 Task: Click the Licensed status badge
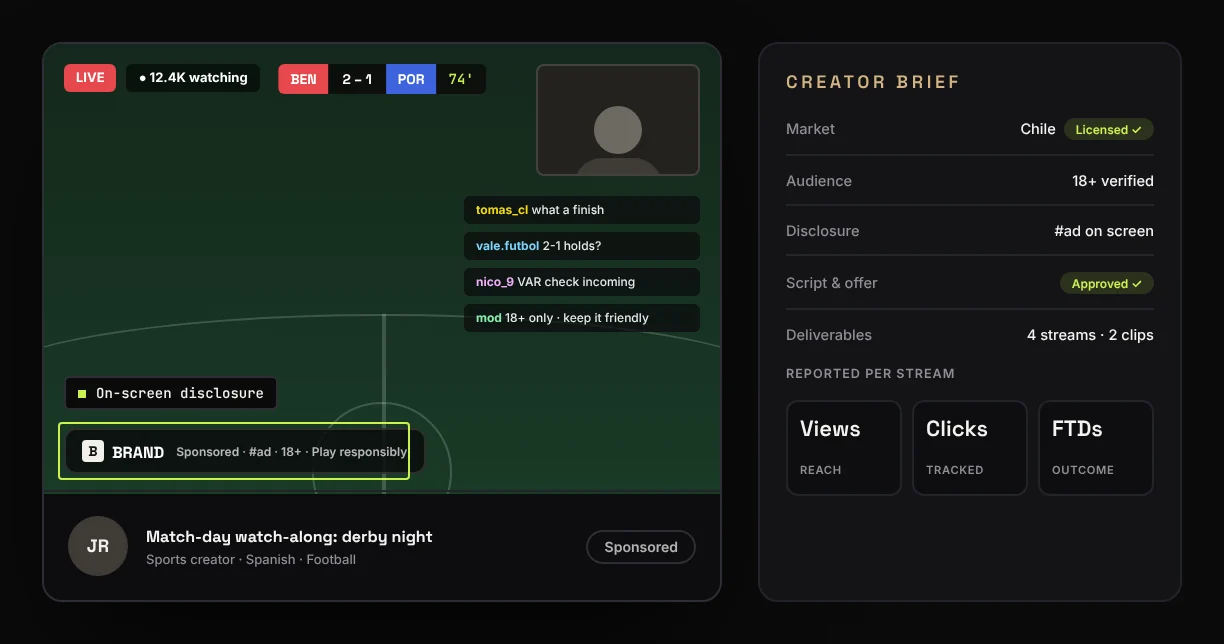1109,130
